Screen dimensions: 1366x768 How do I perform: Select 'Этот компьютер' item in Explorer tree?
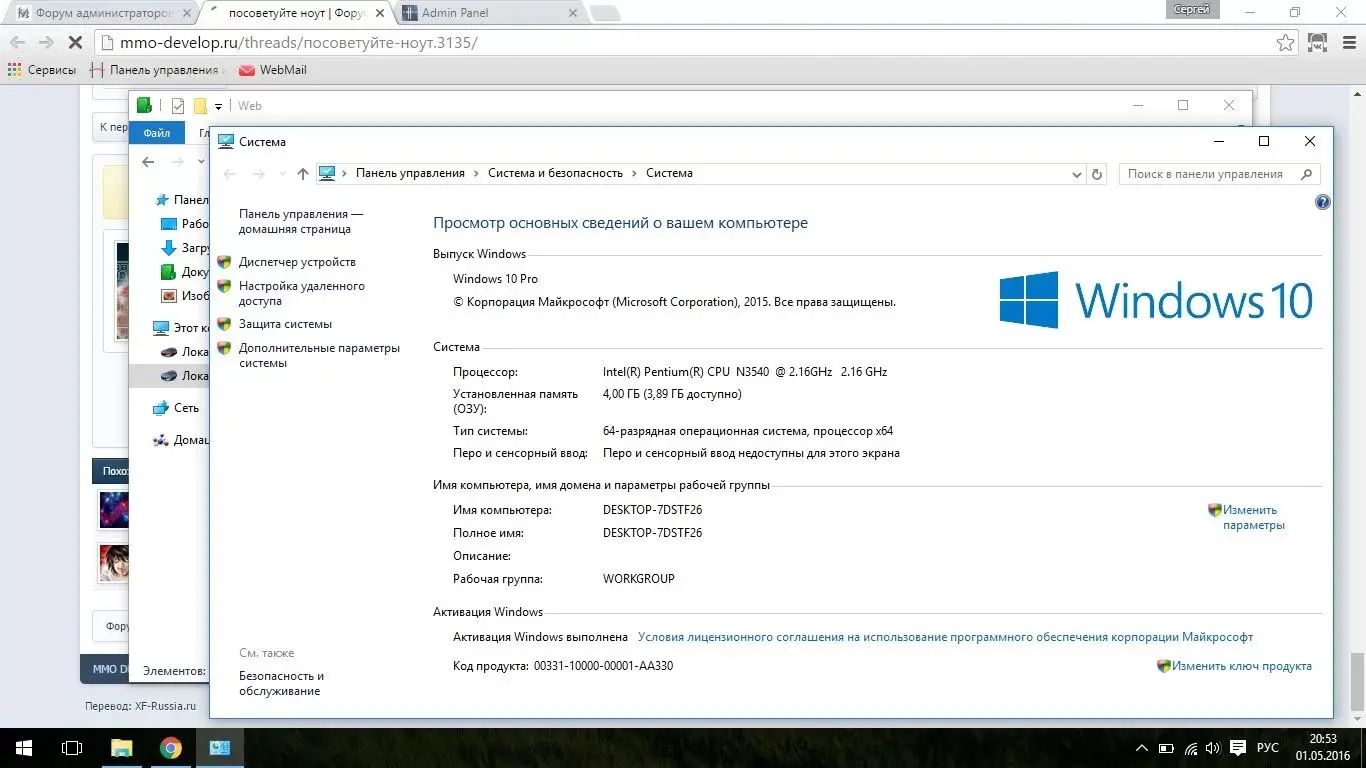pyautogui.click(x=181, y=327)
